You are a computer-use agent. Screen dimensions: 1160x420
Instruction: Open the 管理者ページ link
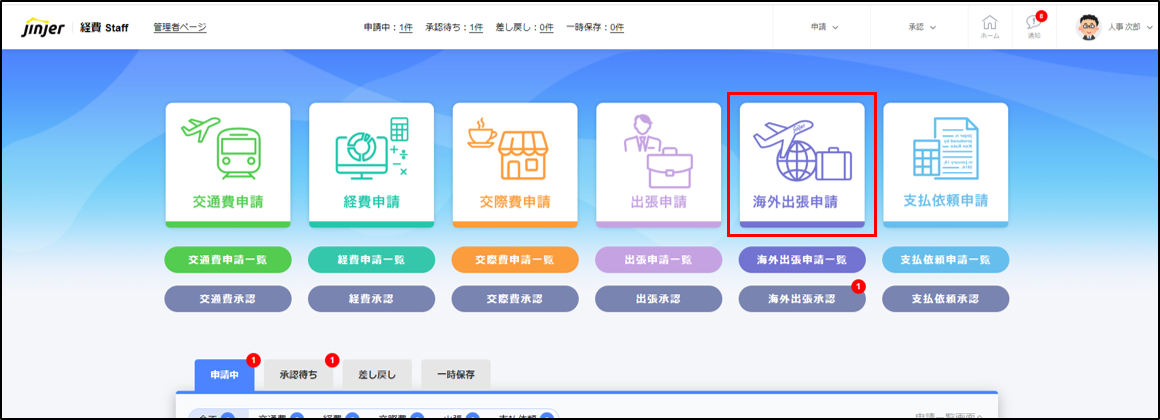[x=180, y=27]
